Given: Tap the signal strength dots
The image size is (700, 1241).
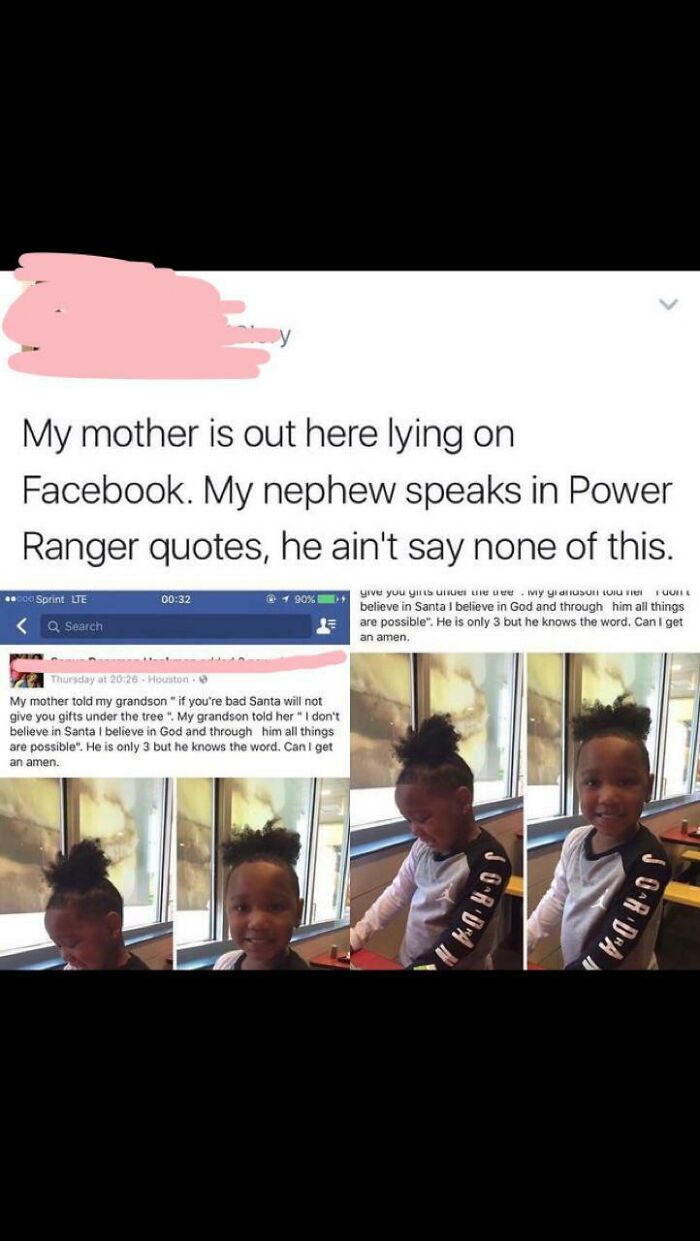Looking at the screenshot, I should click(x=18, y=599).
